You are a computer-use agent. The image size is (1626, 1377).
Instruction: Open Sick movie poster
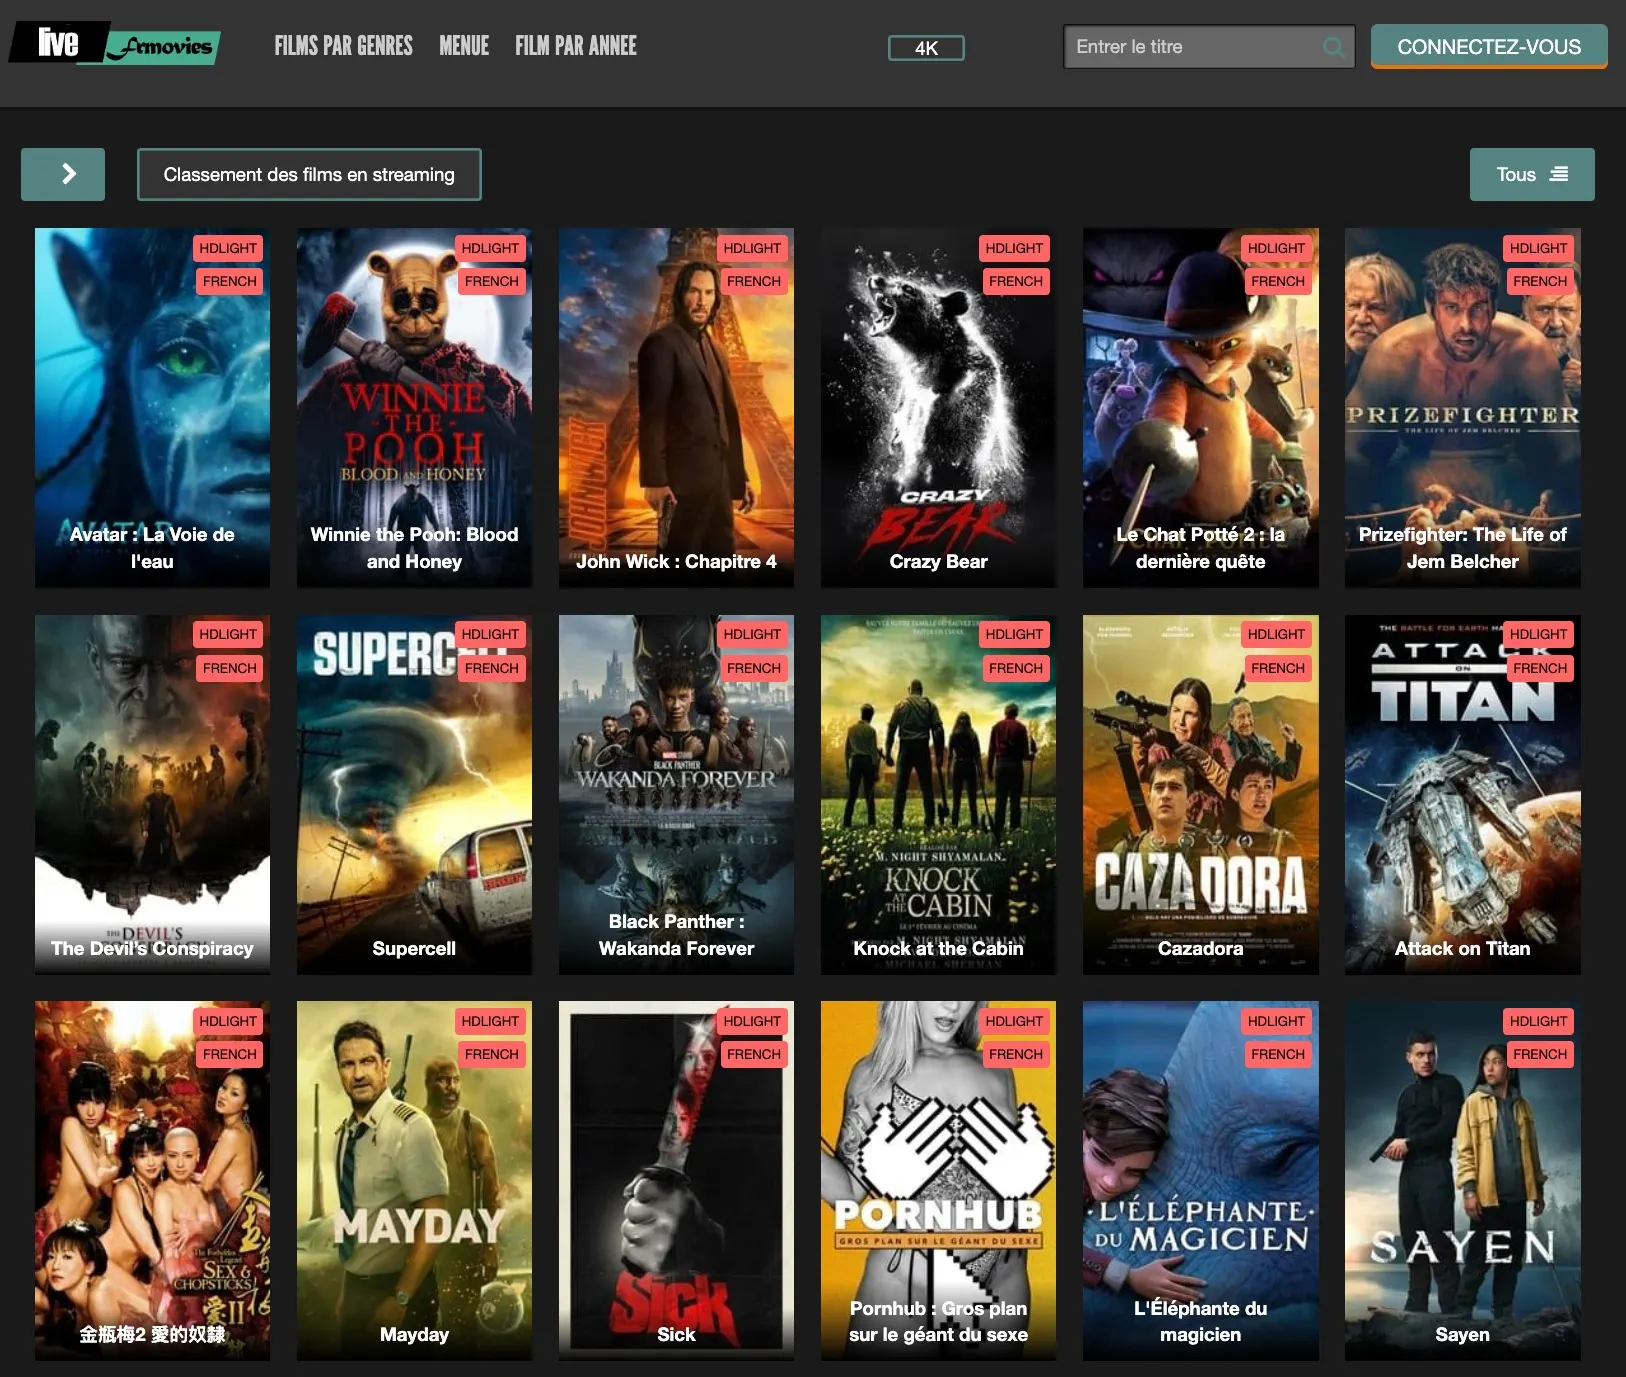tap(676, 1181)
